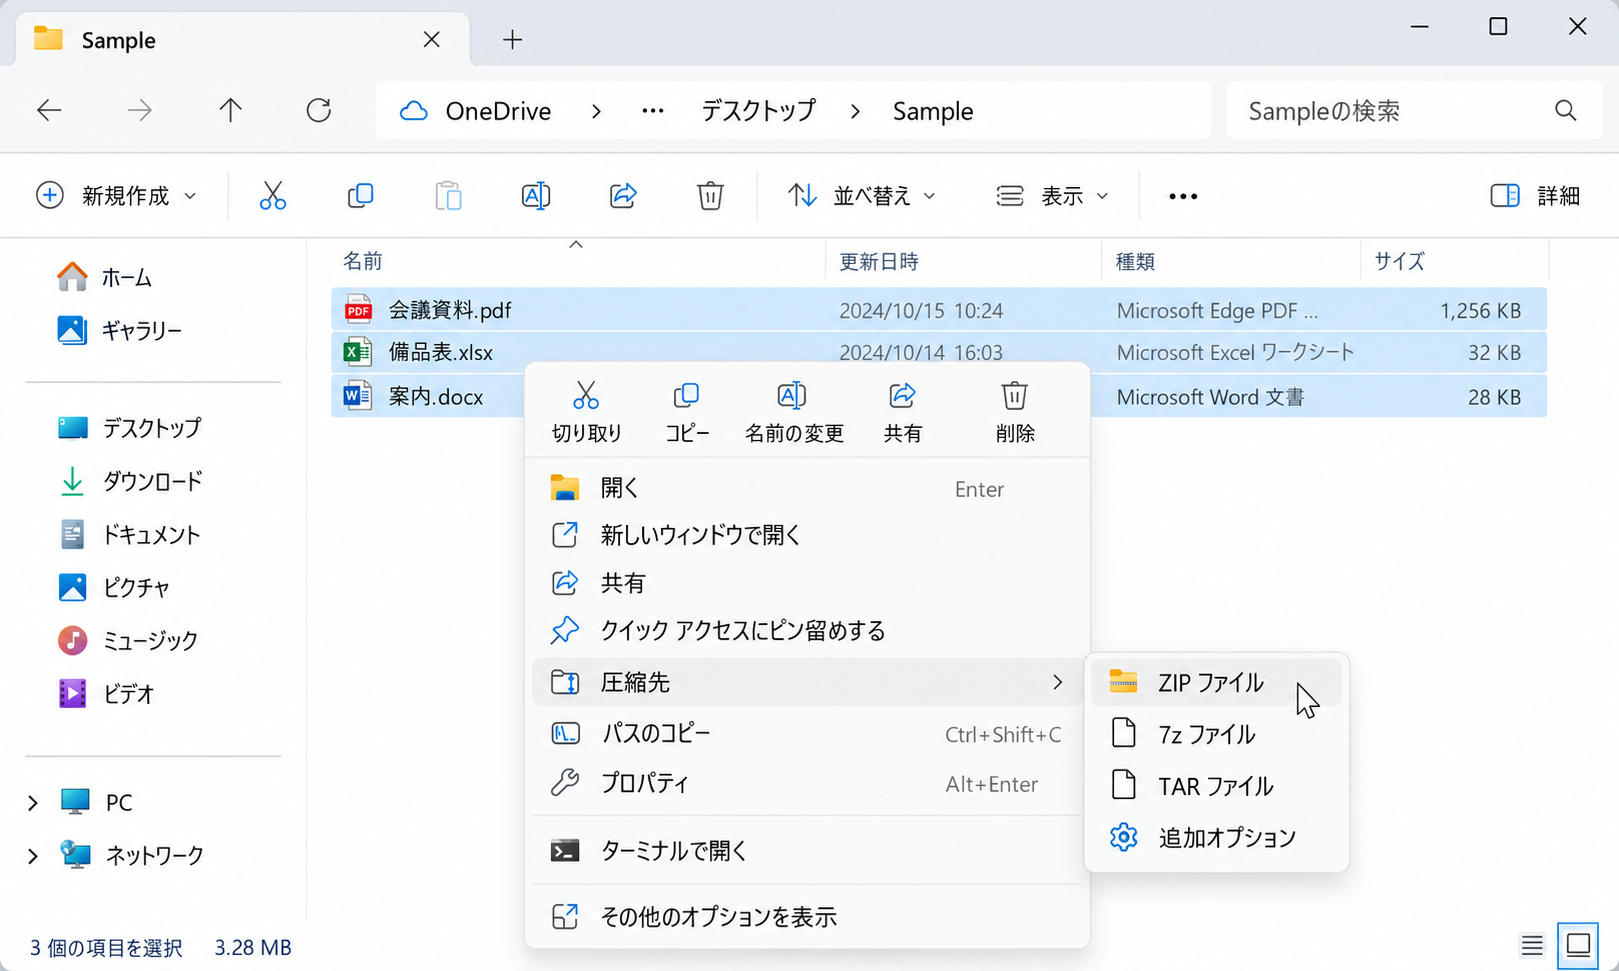Open the 並べ替え sort dropdown

862,195
